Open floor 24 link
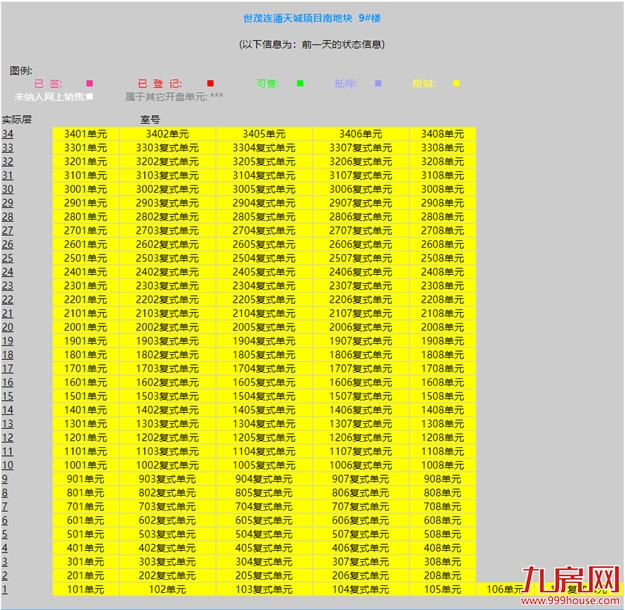The image size is (625, 610). coord(8,272)
